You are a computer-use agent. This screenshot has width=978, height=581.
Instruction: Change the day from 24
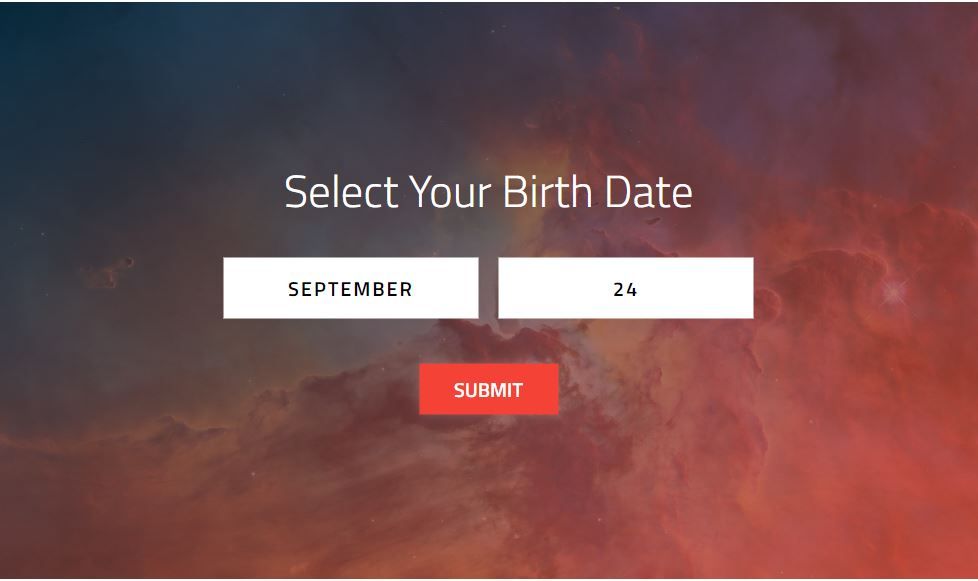[x=625, y=288]
